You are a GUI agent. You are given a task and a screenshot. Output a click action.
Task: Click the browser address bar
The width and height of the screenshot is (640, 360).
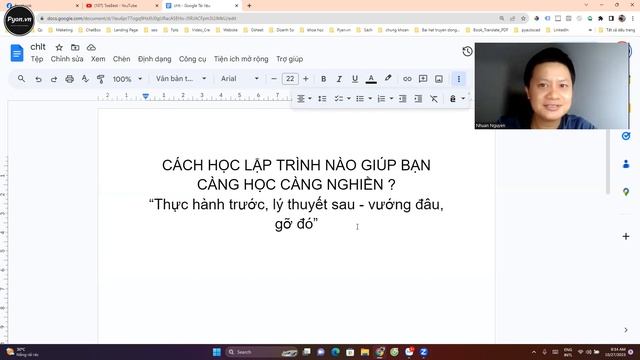pos(269,18)
